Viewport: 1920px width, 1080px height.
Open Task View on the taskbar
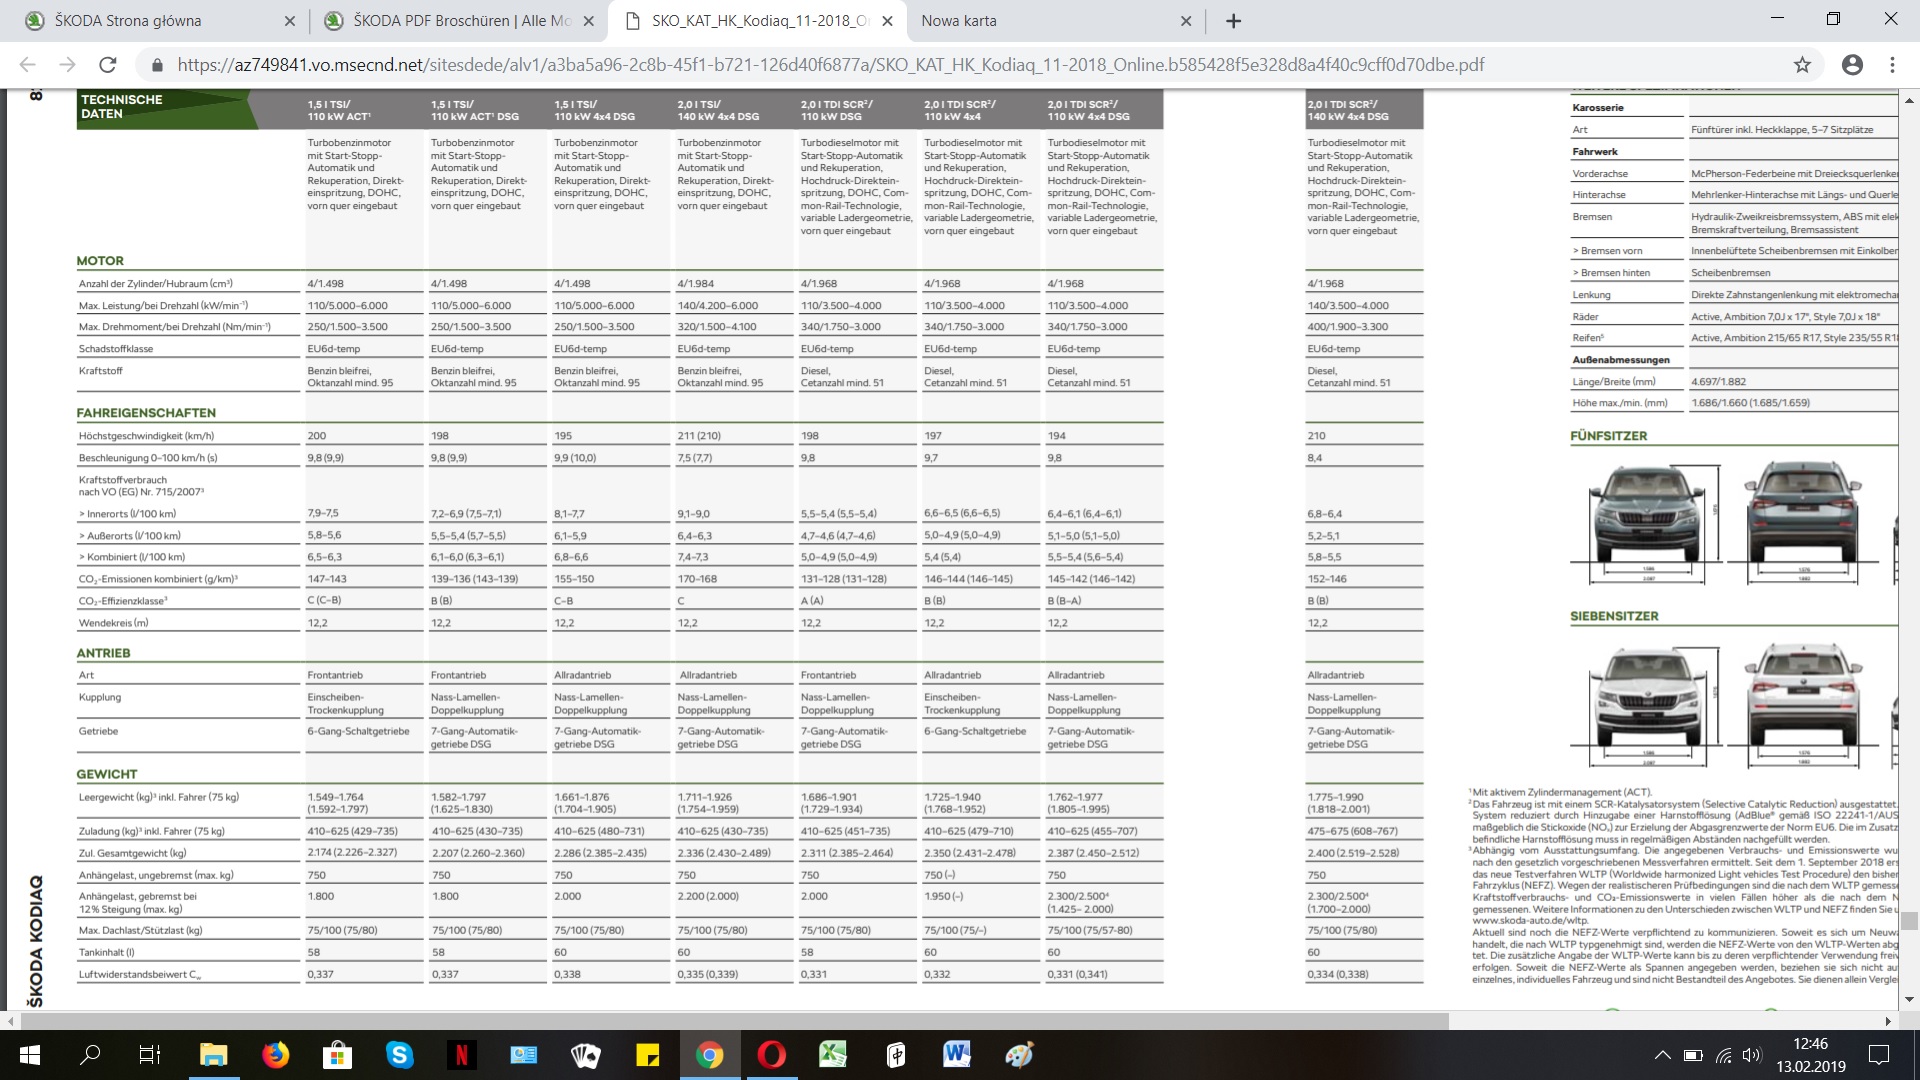150,1054
